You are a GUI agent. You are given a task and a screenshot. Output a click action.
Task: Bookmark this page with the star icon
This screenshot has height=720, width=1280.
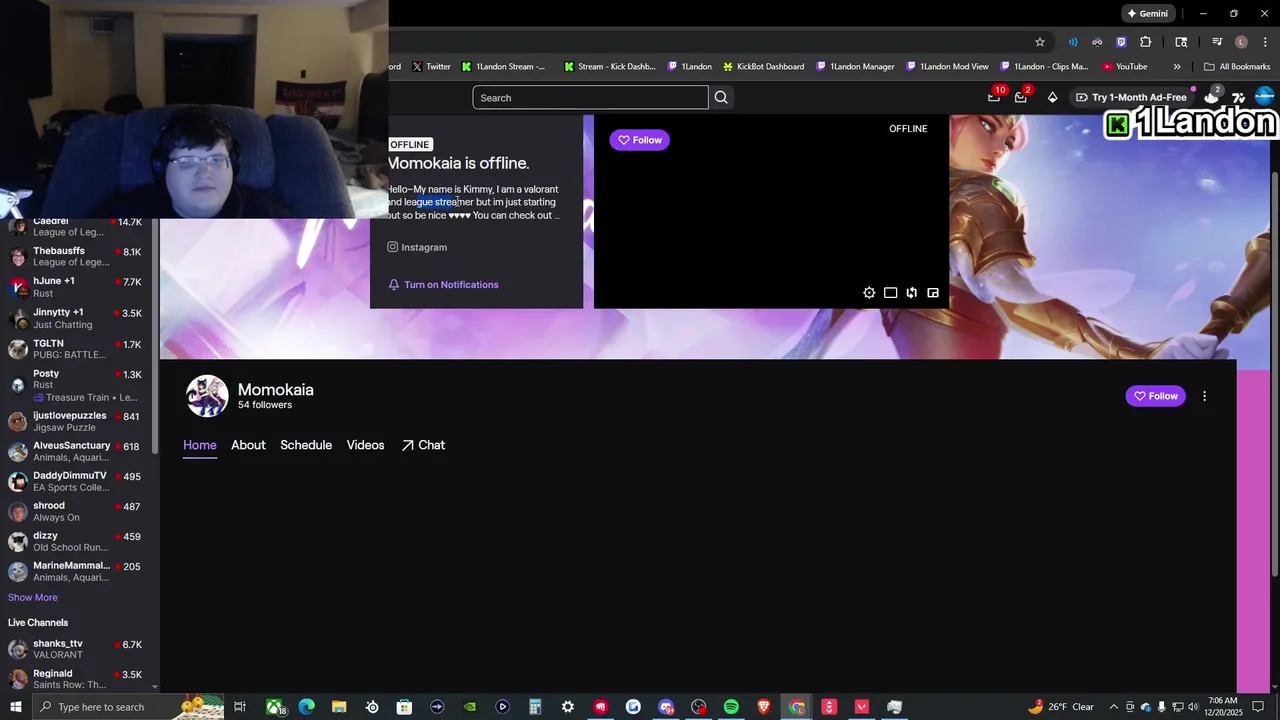point(1040,42)
